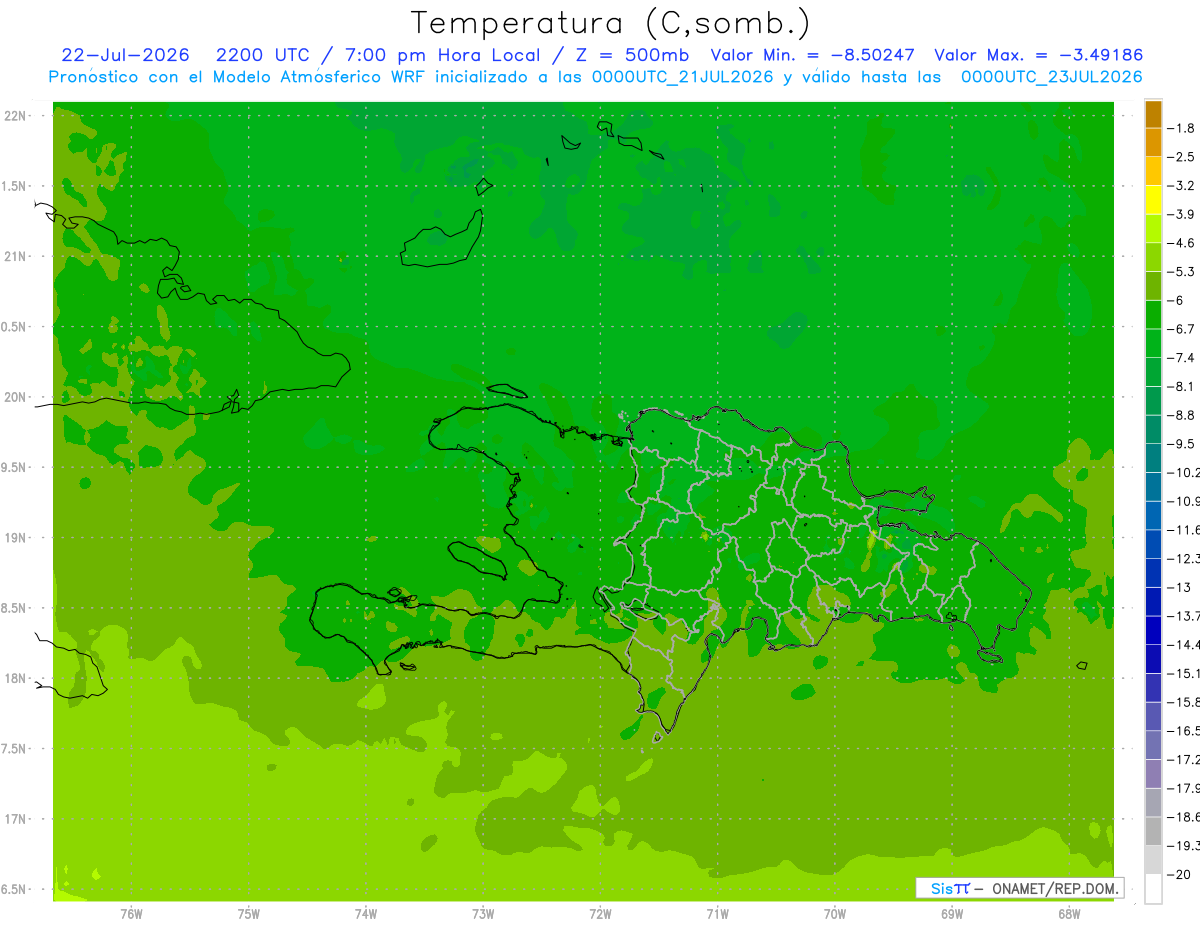Pick the teal swatch between -8.8 and -9.5
1200x927 pixels.
click(1153, 429)
